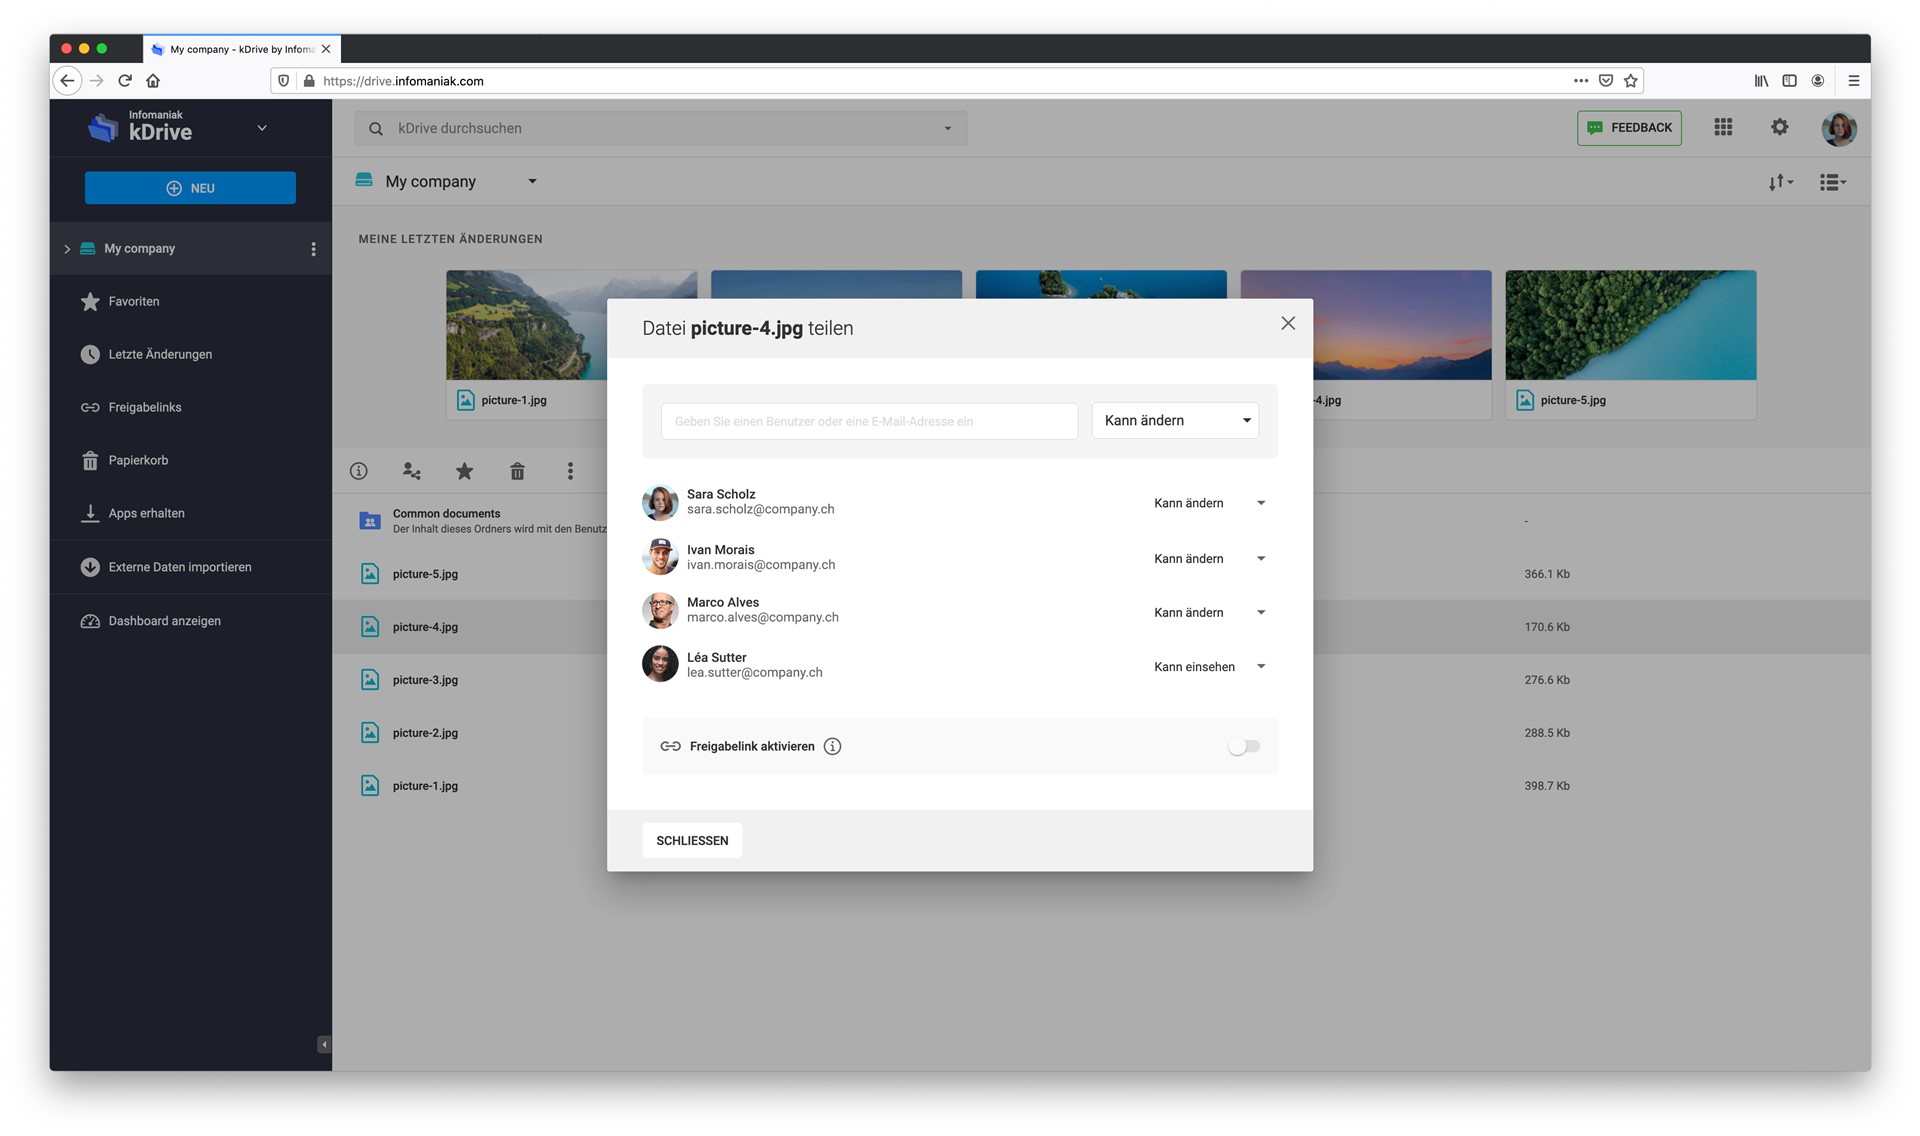Viewport: 1920px width, 1136px height.
Task: Click the user profile avatar at top right
Action: [x=1839, y=128]
